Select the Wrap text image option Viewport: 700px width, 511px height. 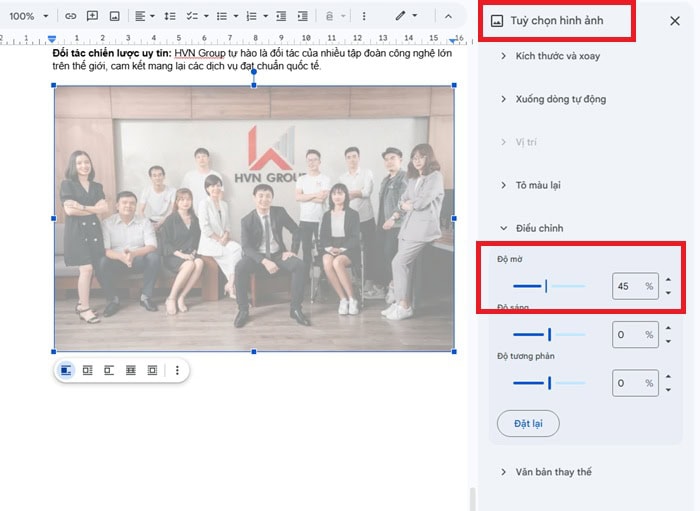click(88, 370)
